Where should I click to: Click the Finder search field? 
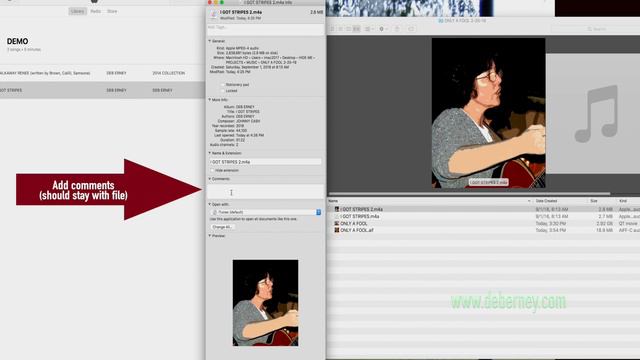[596, 29]
